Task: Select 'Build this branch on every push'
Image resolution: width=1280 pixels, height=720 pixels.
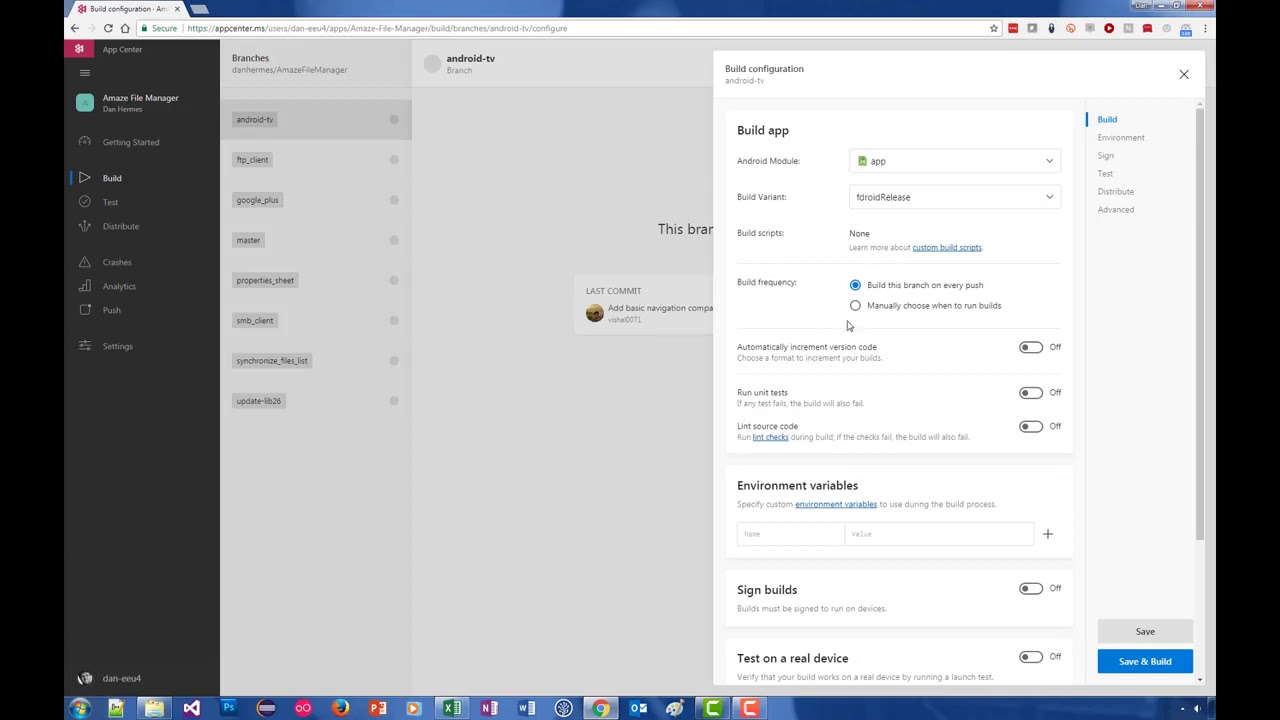Action: tap(855, 285)
